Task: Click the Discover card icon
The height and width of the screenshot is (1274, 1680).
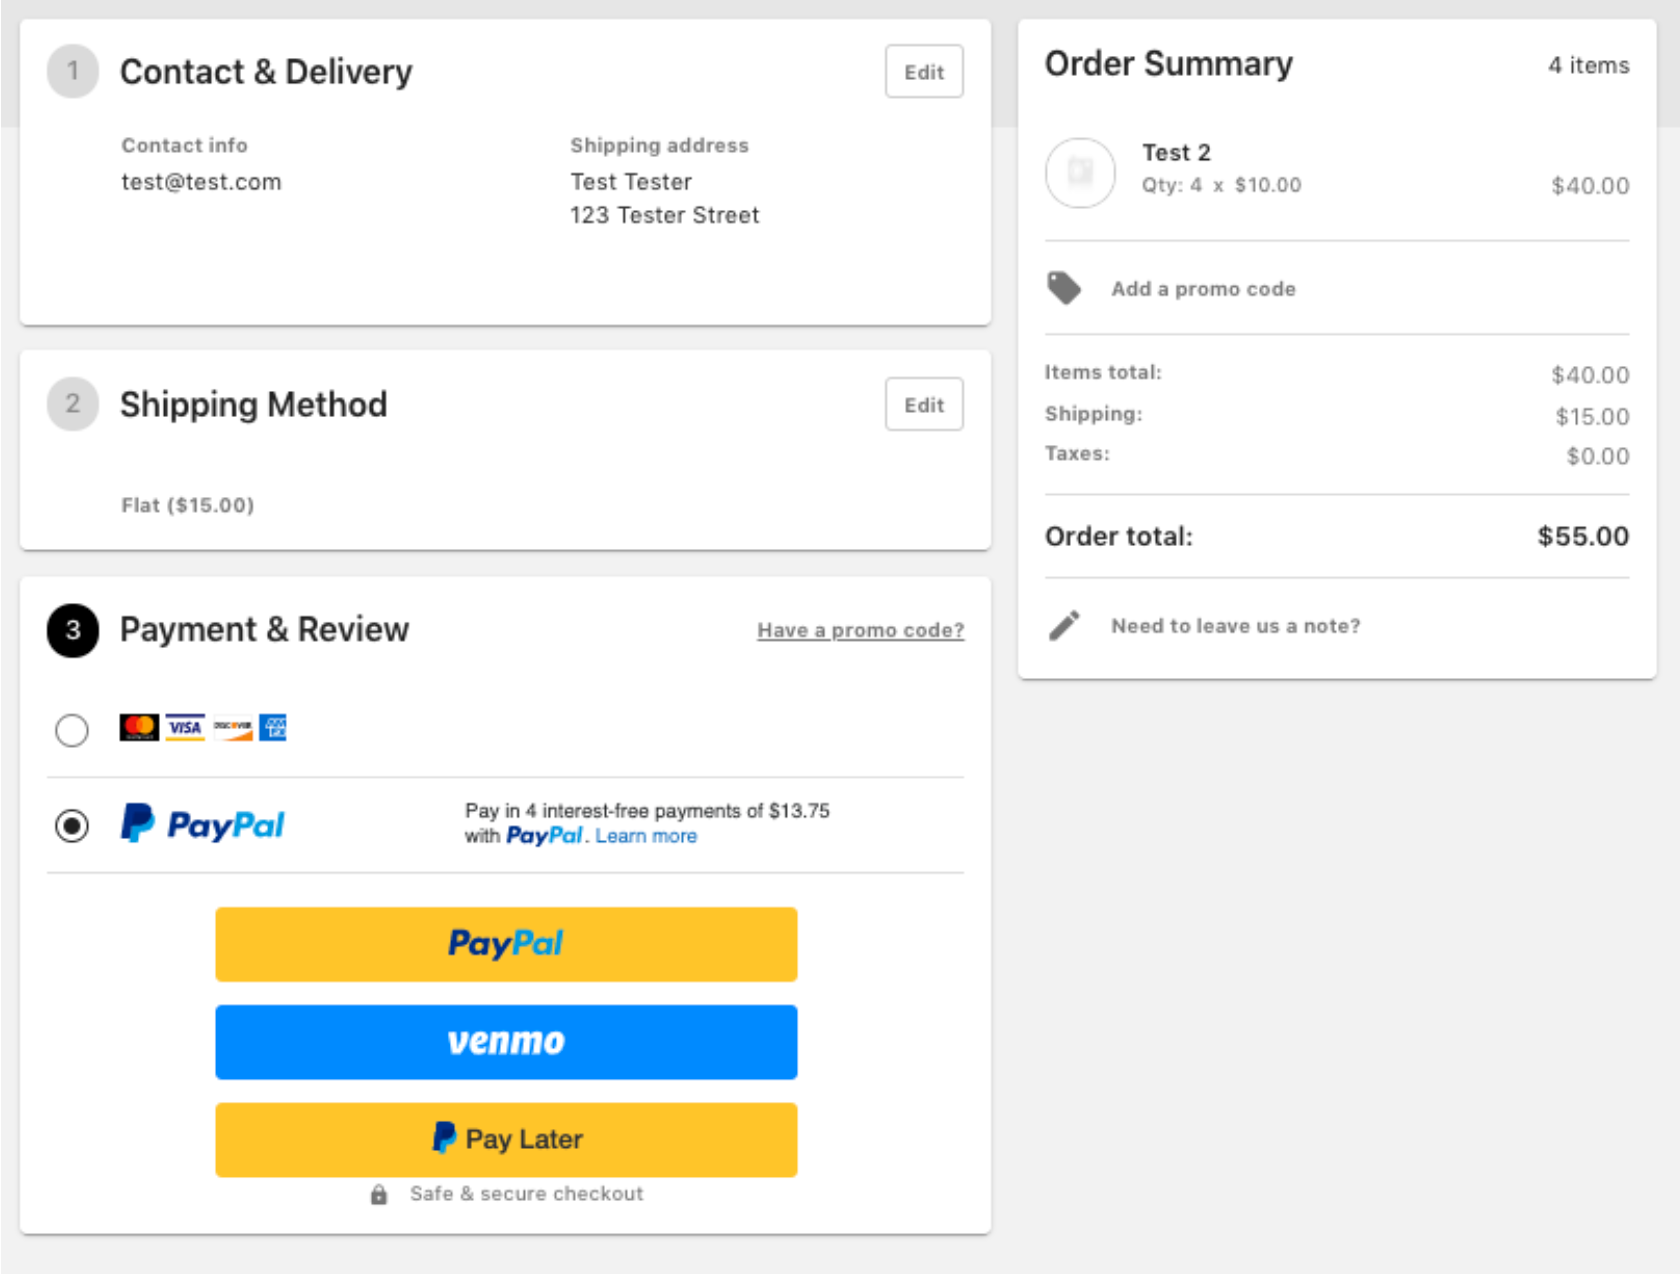Action: click(232, 727)
